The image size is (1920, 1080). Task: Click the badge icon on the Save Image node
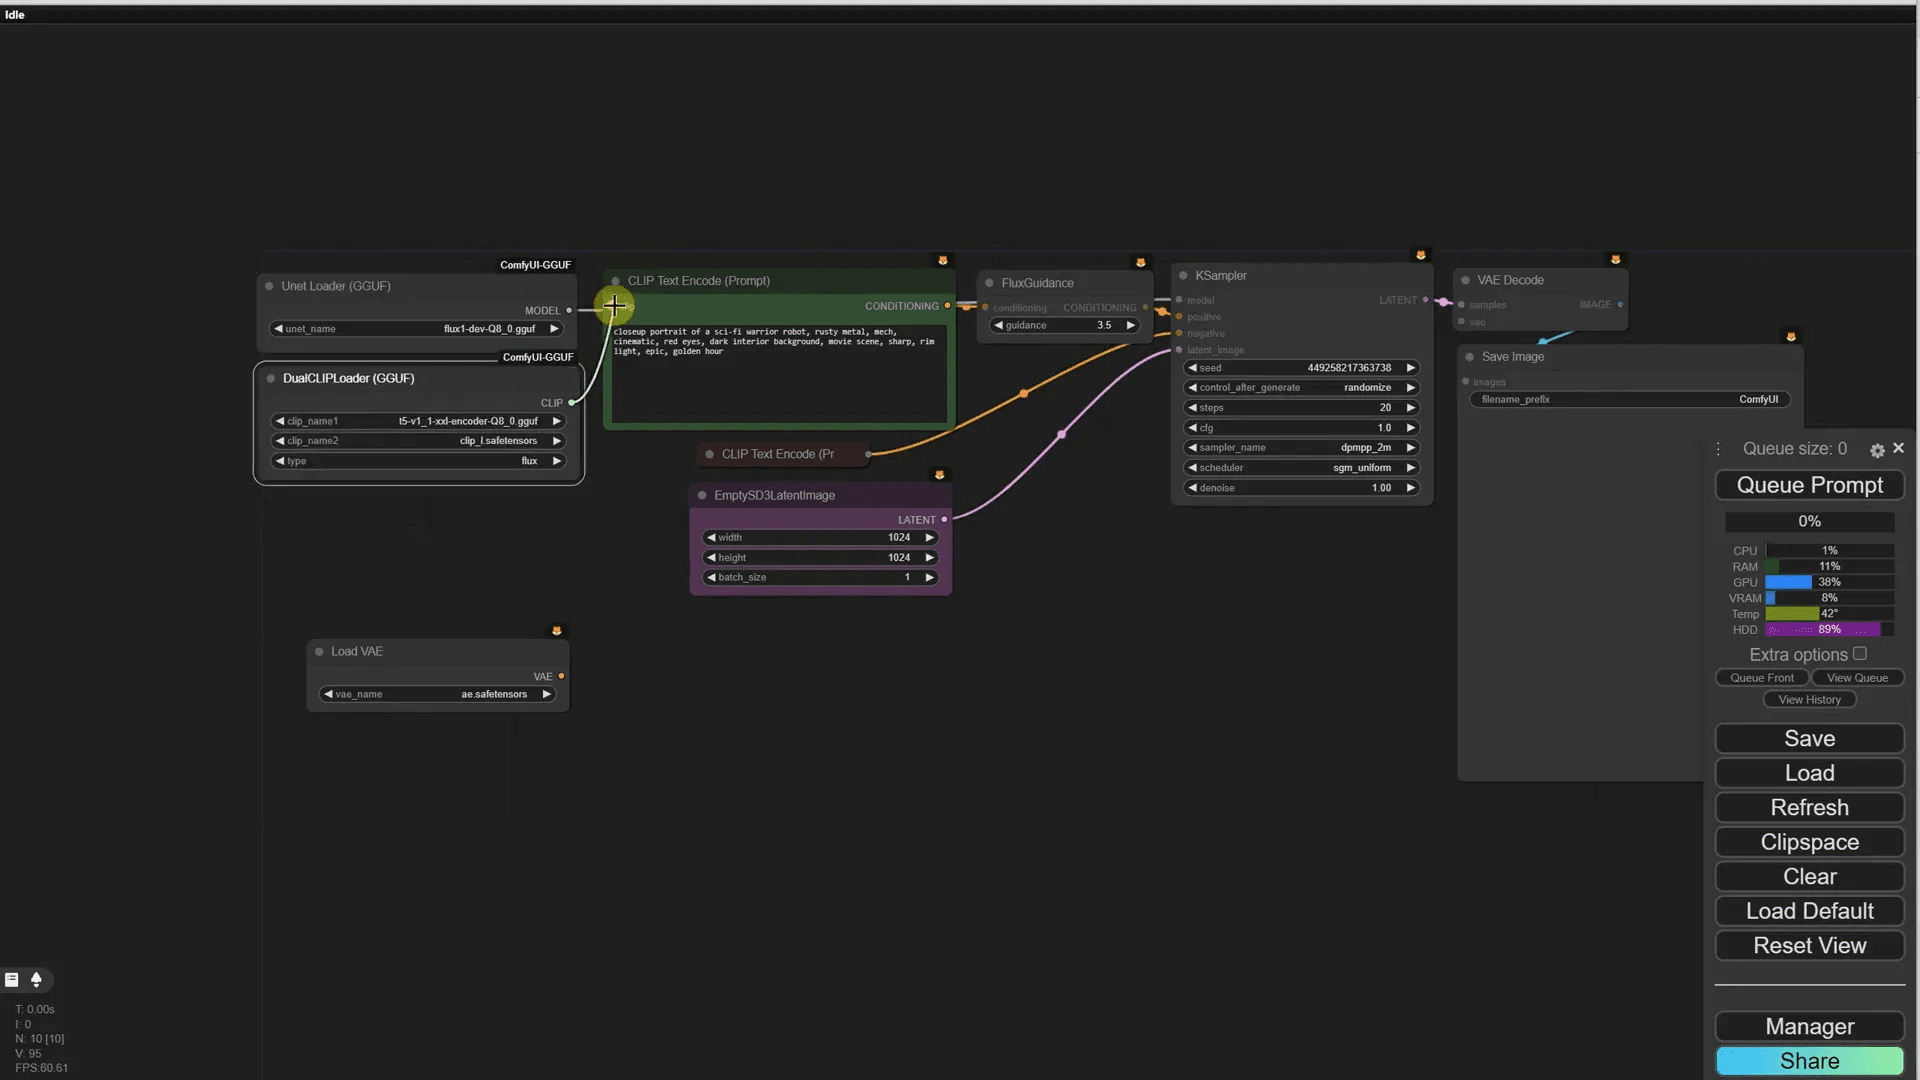click(1790, 337)
